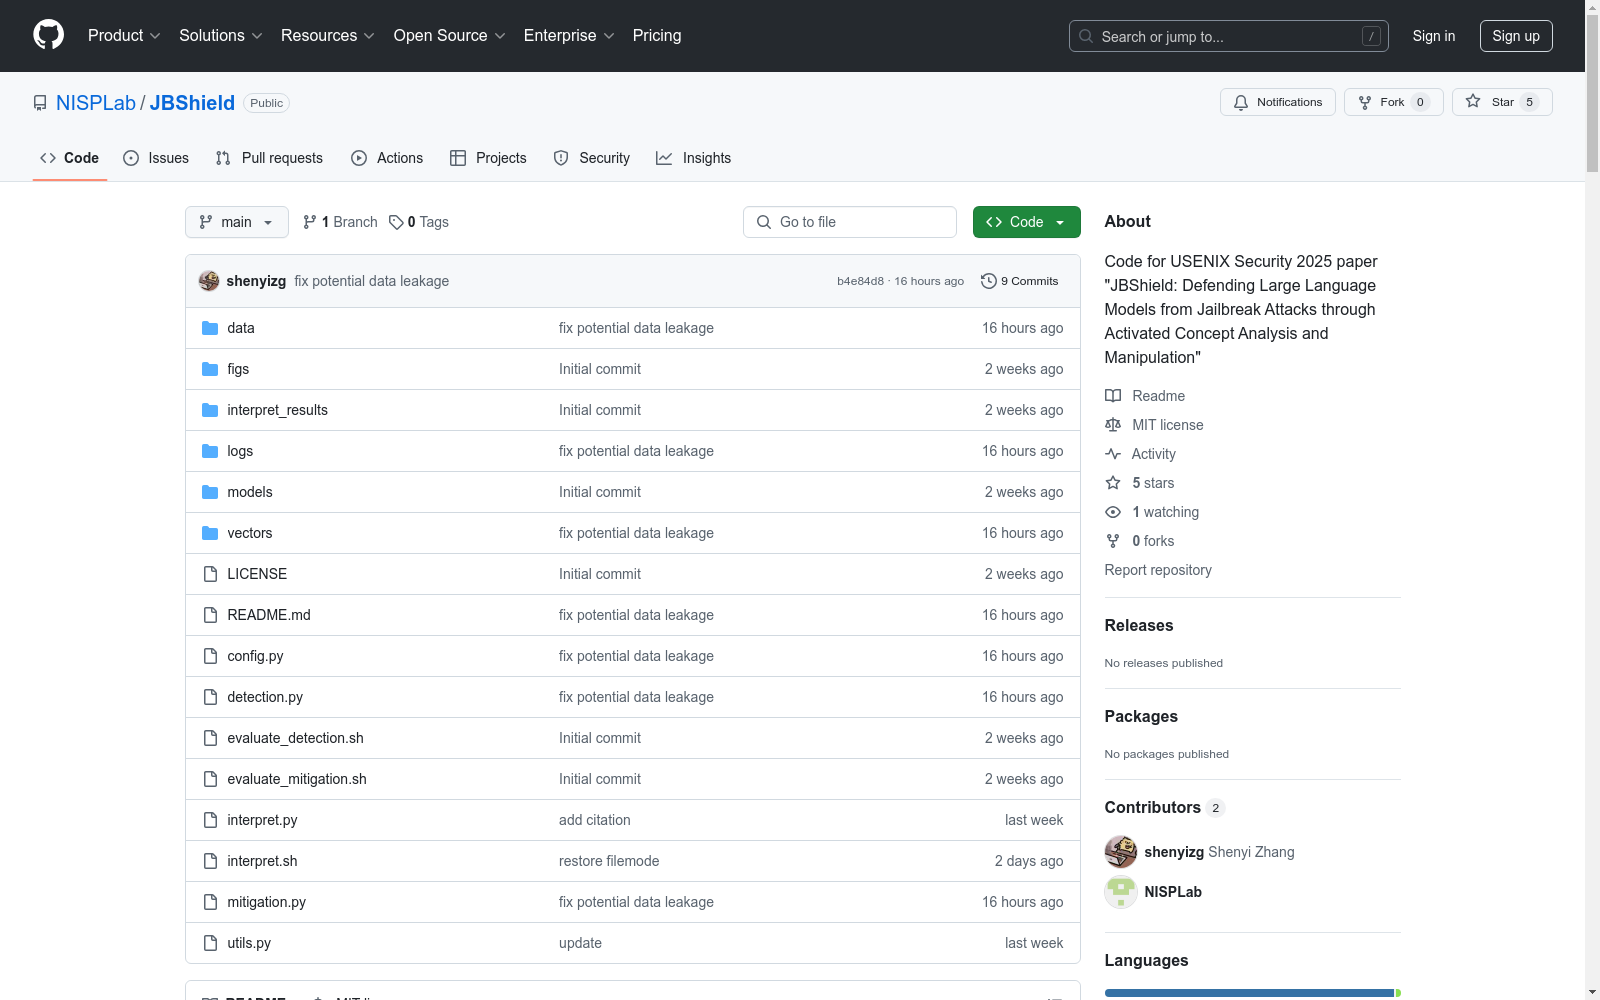1600x1000 pixels.
Task: Open detection.py file
Action: pos(265,697)
